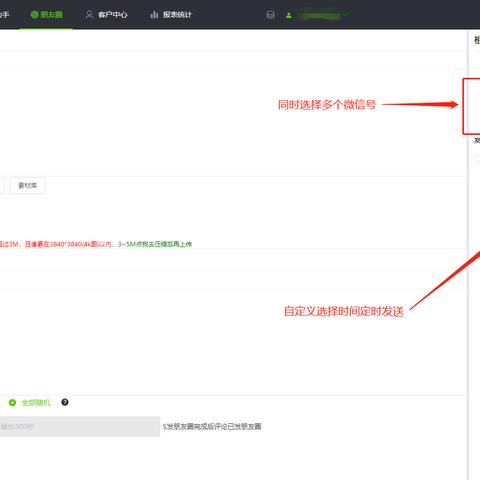
Task: Open the 素材库 material library
Action: tap(27, 185)
